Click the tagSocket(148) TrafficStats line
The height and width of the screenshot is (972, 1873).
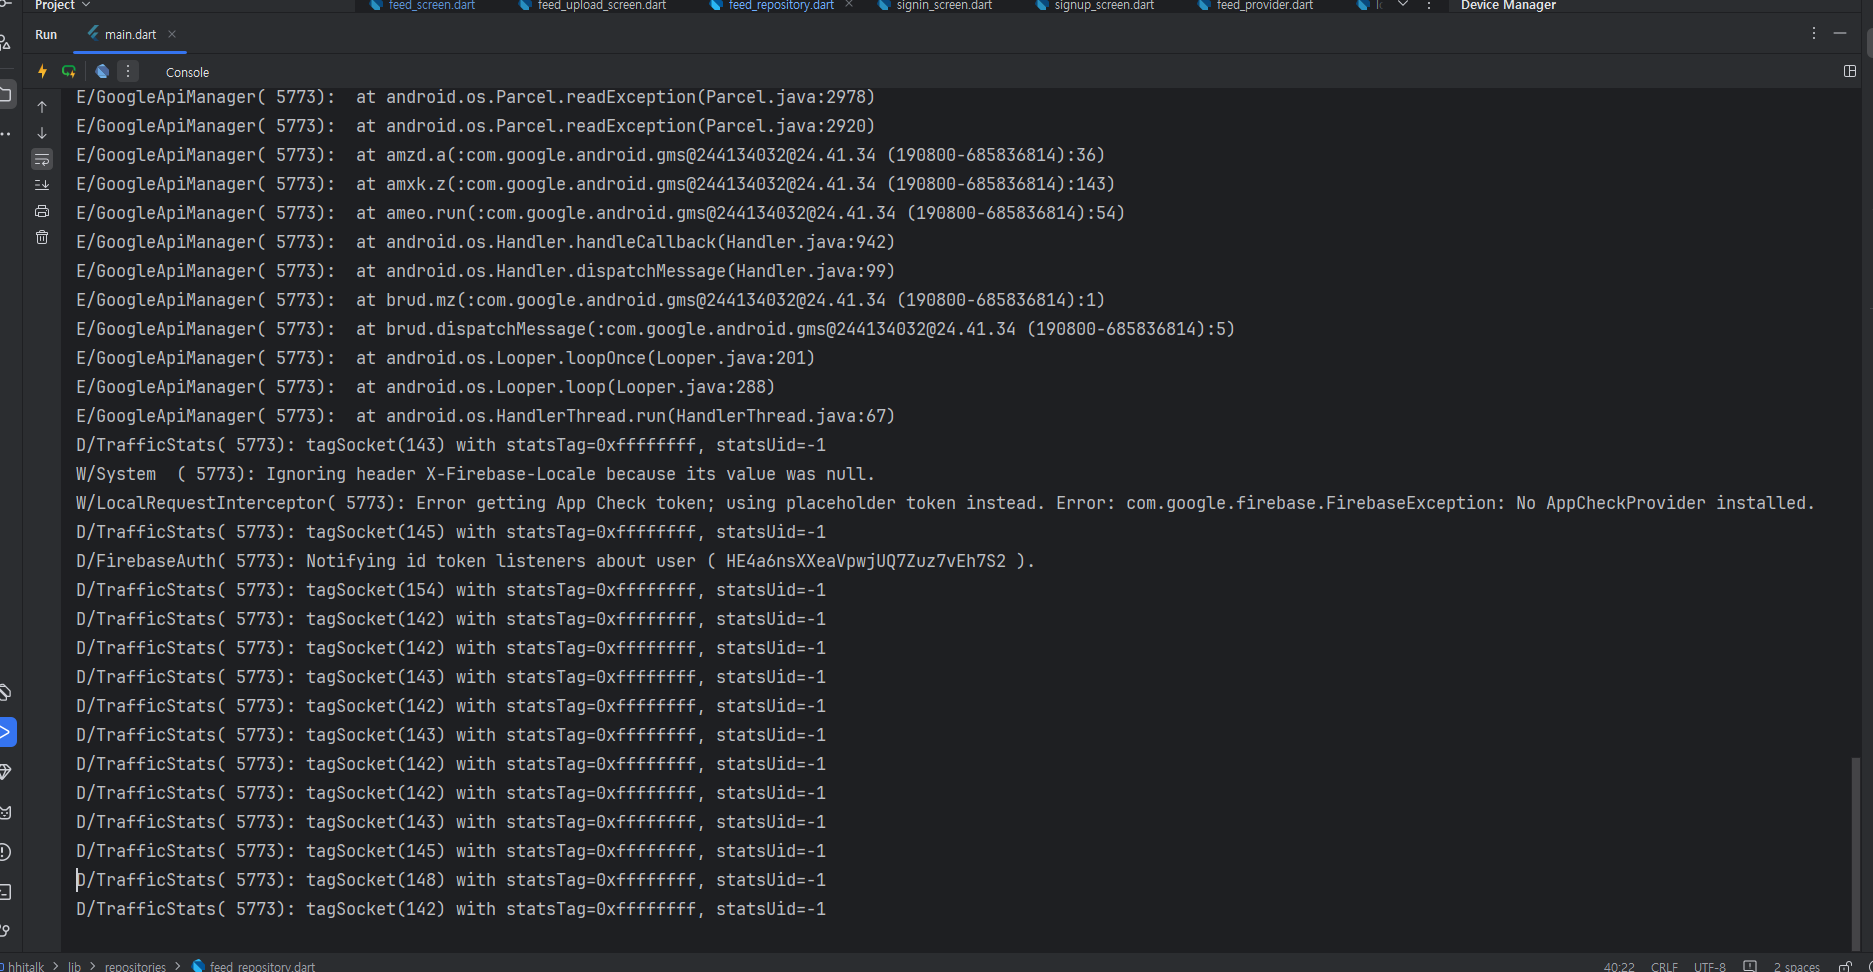click(x=451, y=880)
